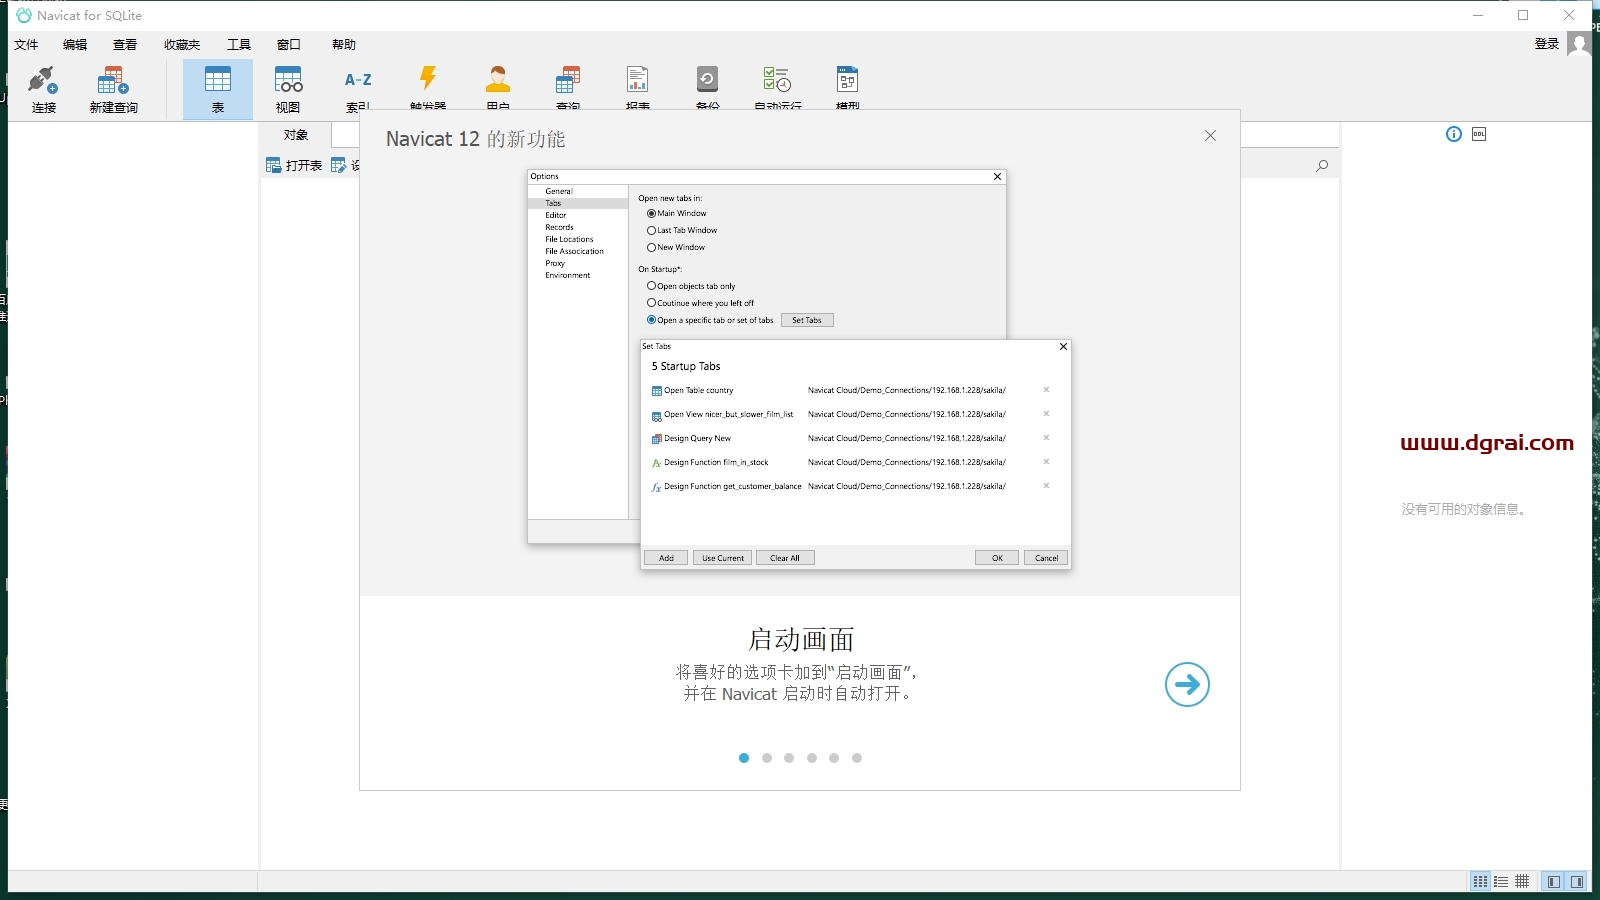Click the user avatar icon next to 登录
This screenshot has width=1600, height=900.
pyautogui.click(x=1579, y=44)
